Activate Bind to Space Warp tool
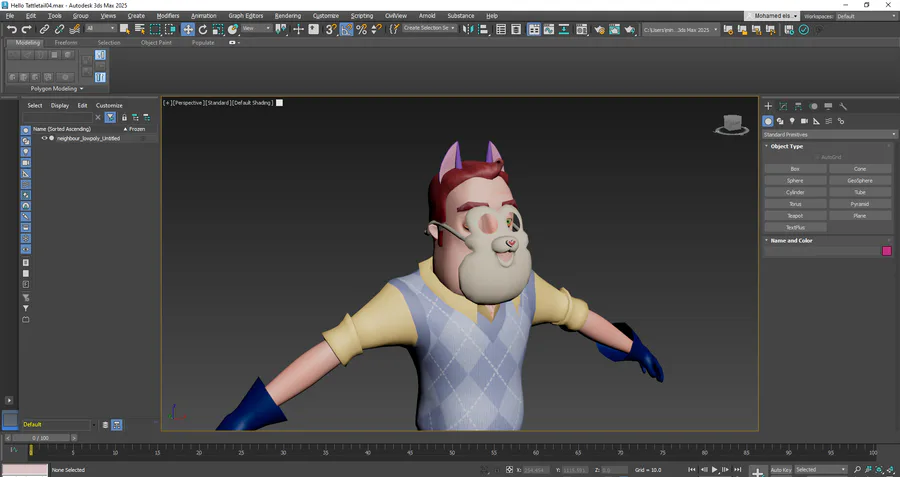900x477 pixels. (x=75, y=29)
